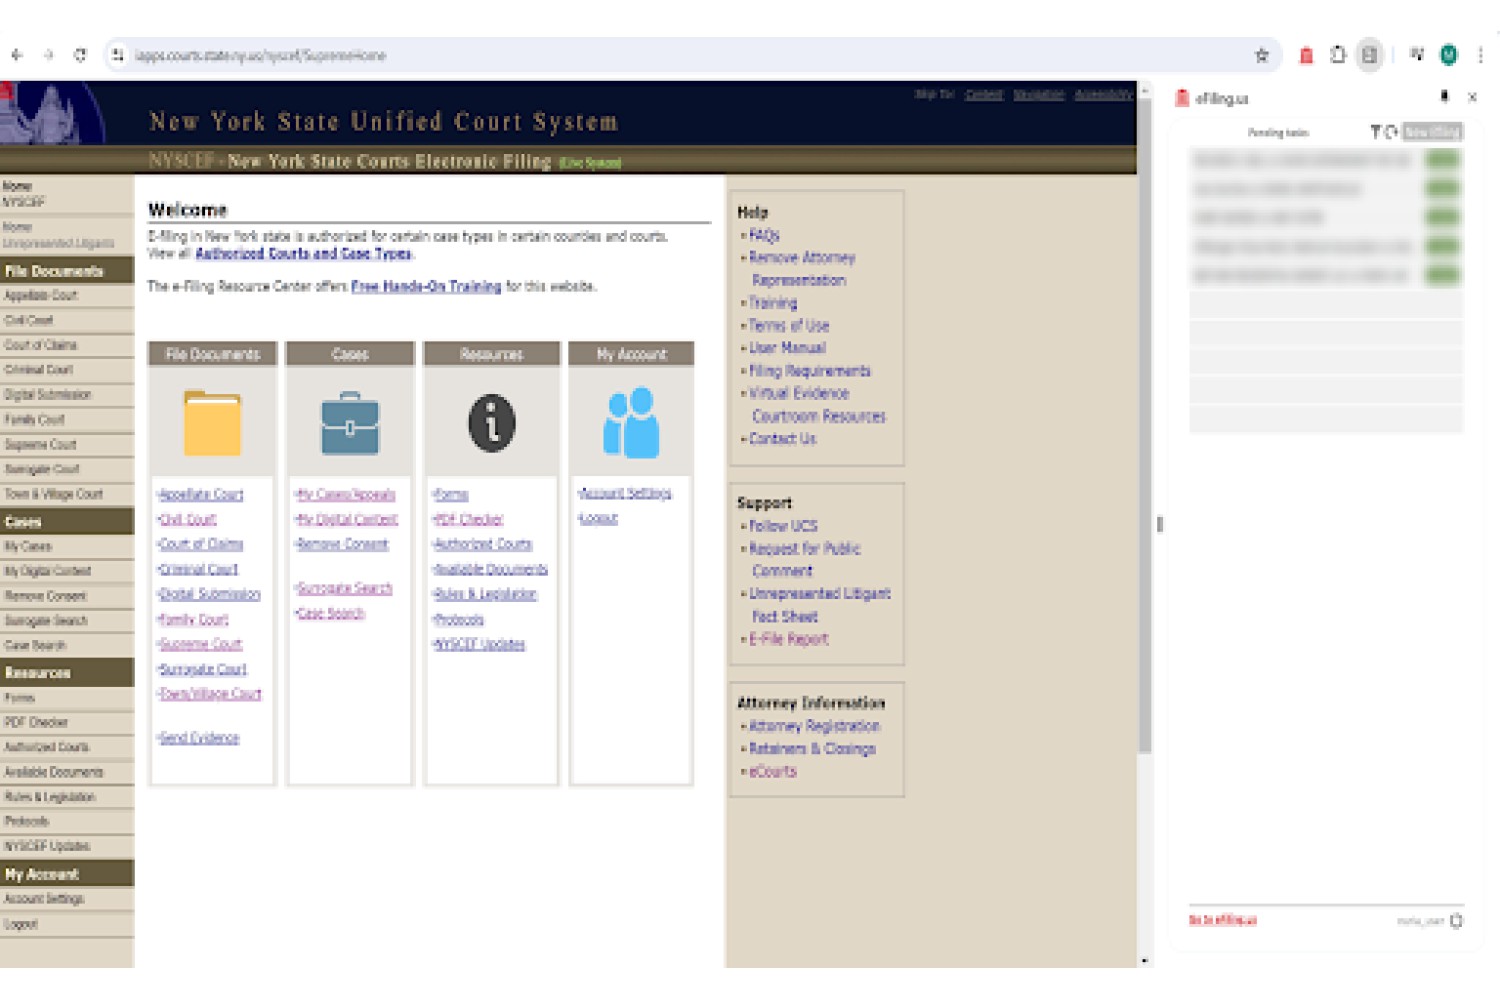Open My Cases/Appeals link in Cases card
The height and width of the screenshot is (1000, 1500).
(346, 494)
